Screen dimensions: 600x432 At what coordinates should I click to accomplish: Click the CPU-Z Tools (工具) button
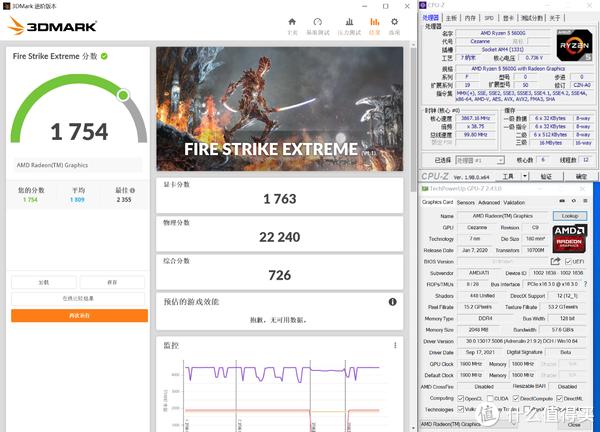(x=508, y=176)
